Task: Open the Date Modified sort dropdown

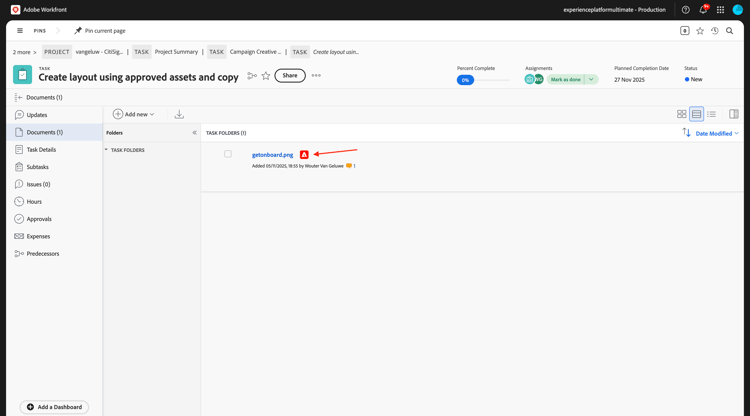Action: (x=717, y=133)
